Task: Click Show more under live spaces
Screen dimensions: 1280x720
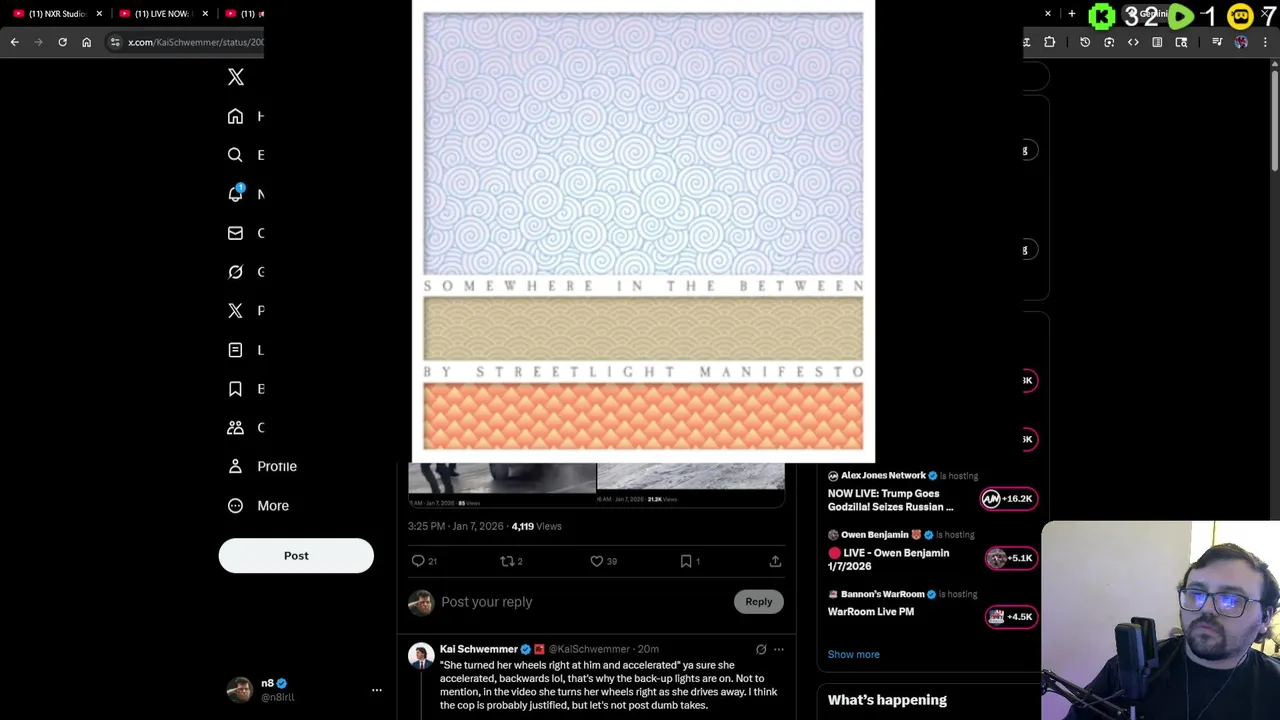Action: pyautogui.click(x=854, y=654)
